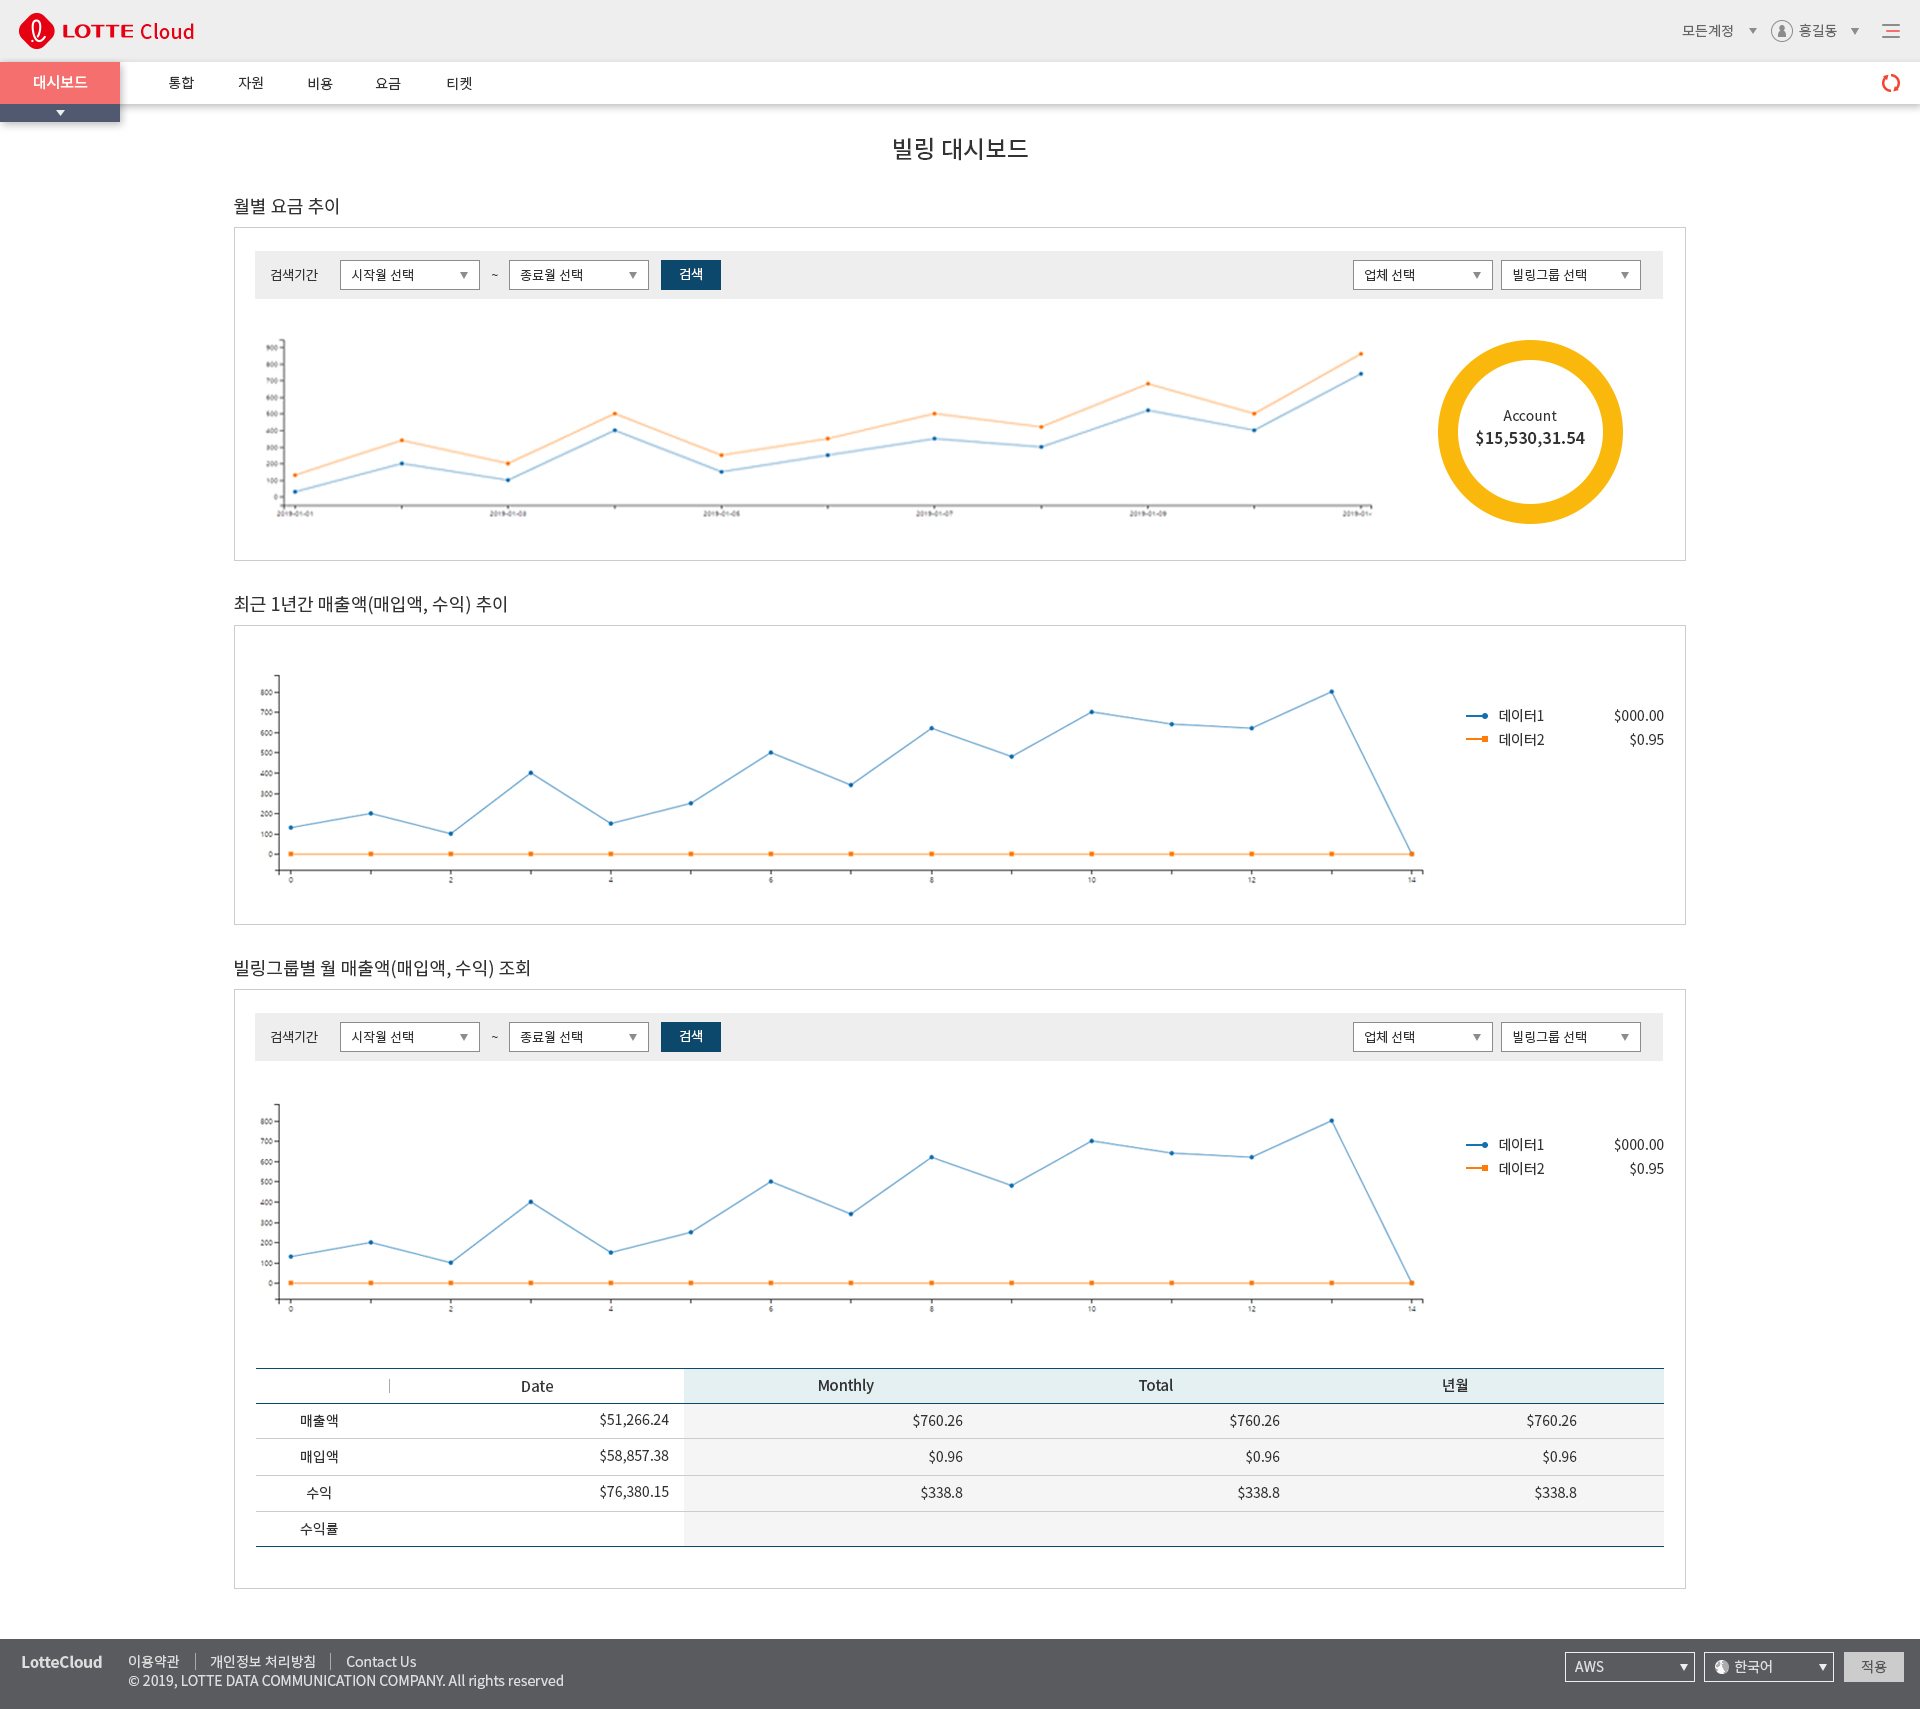Click the 매입액 row label

pos(319,1457)
